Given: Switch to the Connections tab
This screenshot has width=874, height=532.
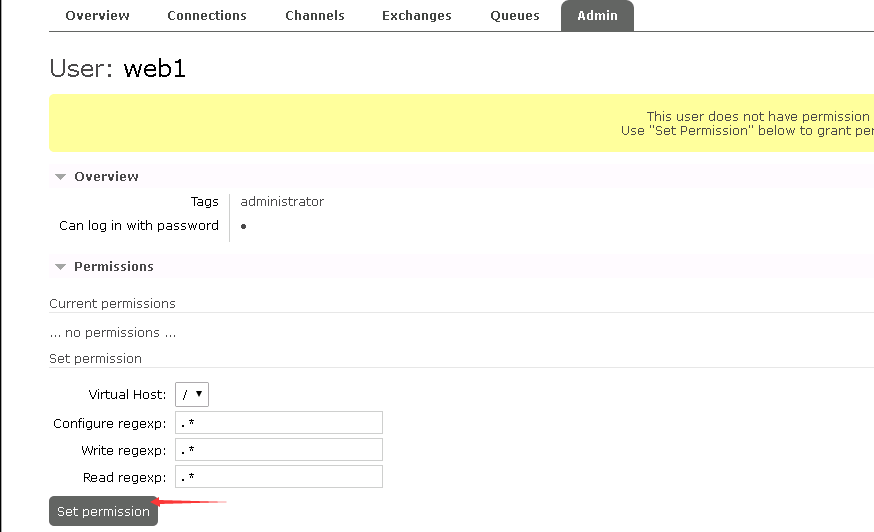Looking at the screenshot, I should tap(206, 16).
